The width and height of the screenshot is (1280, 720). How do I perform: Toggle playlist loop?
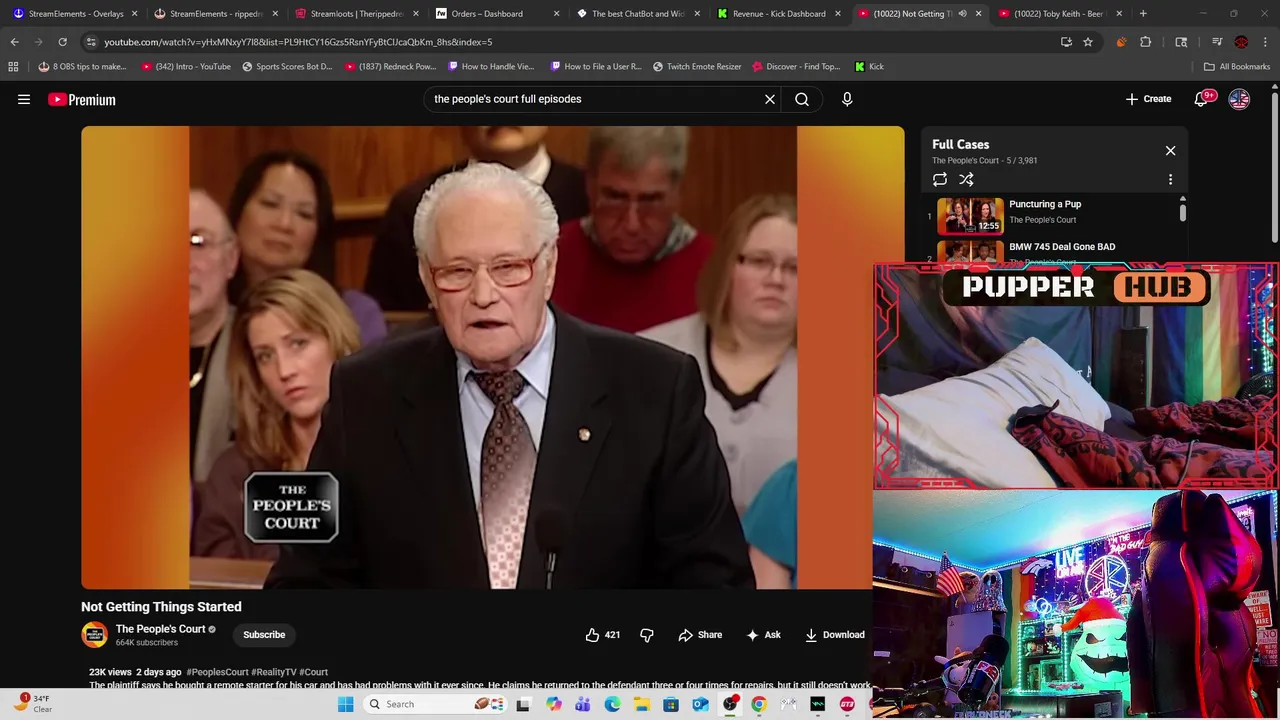[940, 180]
